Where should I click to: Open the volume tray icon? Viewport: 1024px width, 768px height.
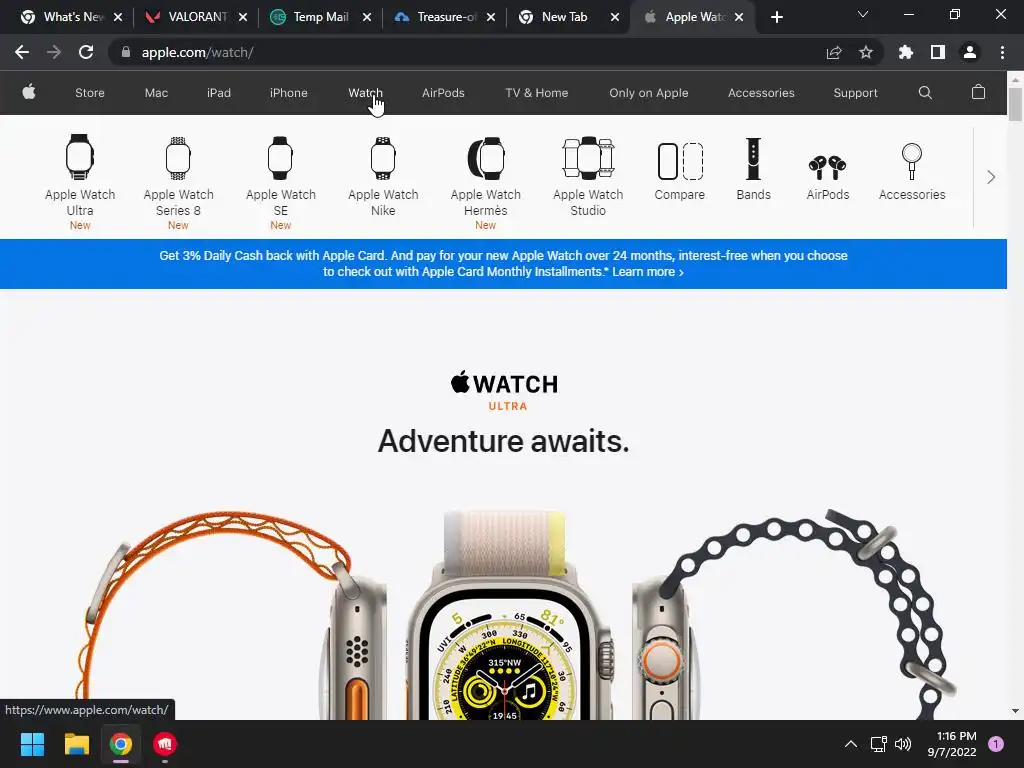pyautogui.click(x=903, y=744)
